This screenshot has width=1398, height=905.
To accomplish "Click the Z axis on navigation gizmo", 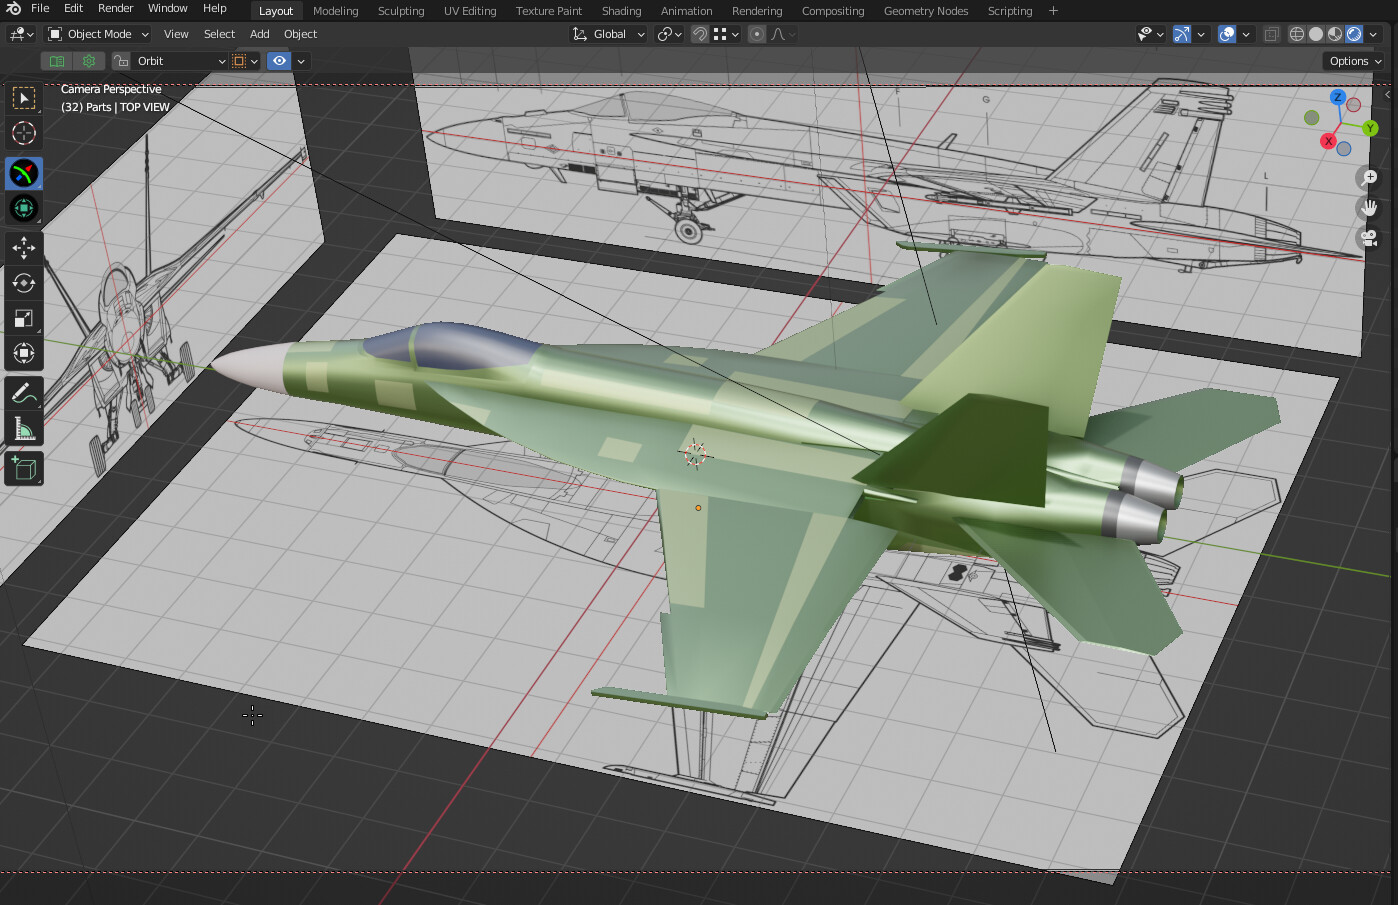I will point(1337,98).
